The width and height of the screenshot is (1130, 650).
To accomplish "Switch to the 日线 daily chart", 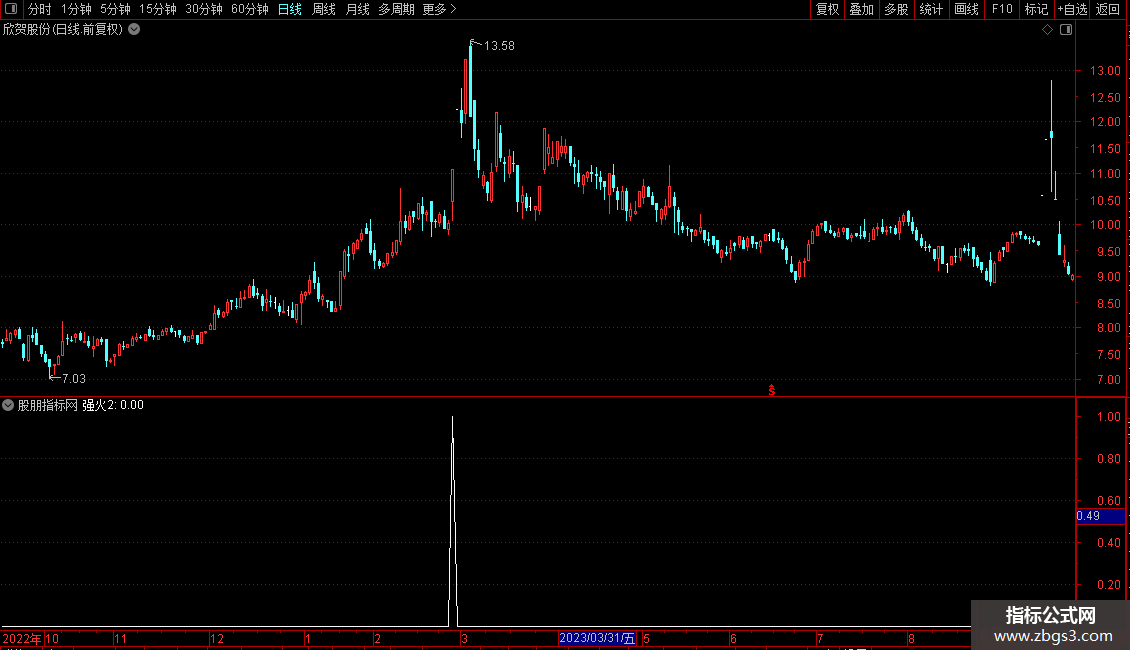I will click(290, 9).
